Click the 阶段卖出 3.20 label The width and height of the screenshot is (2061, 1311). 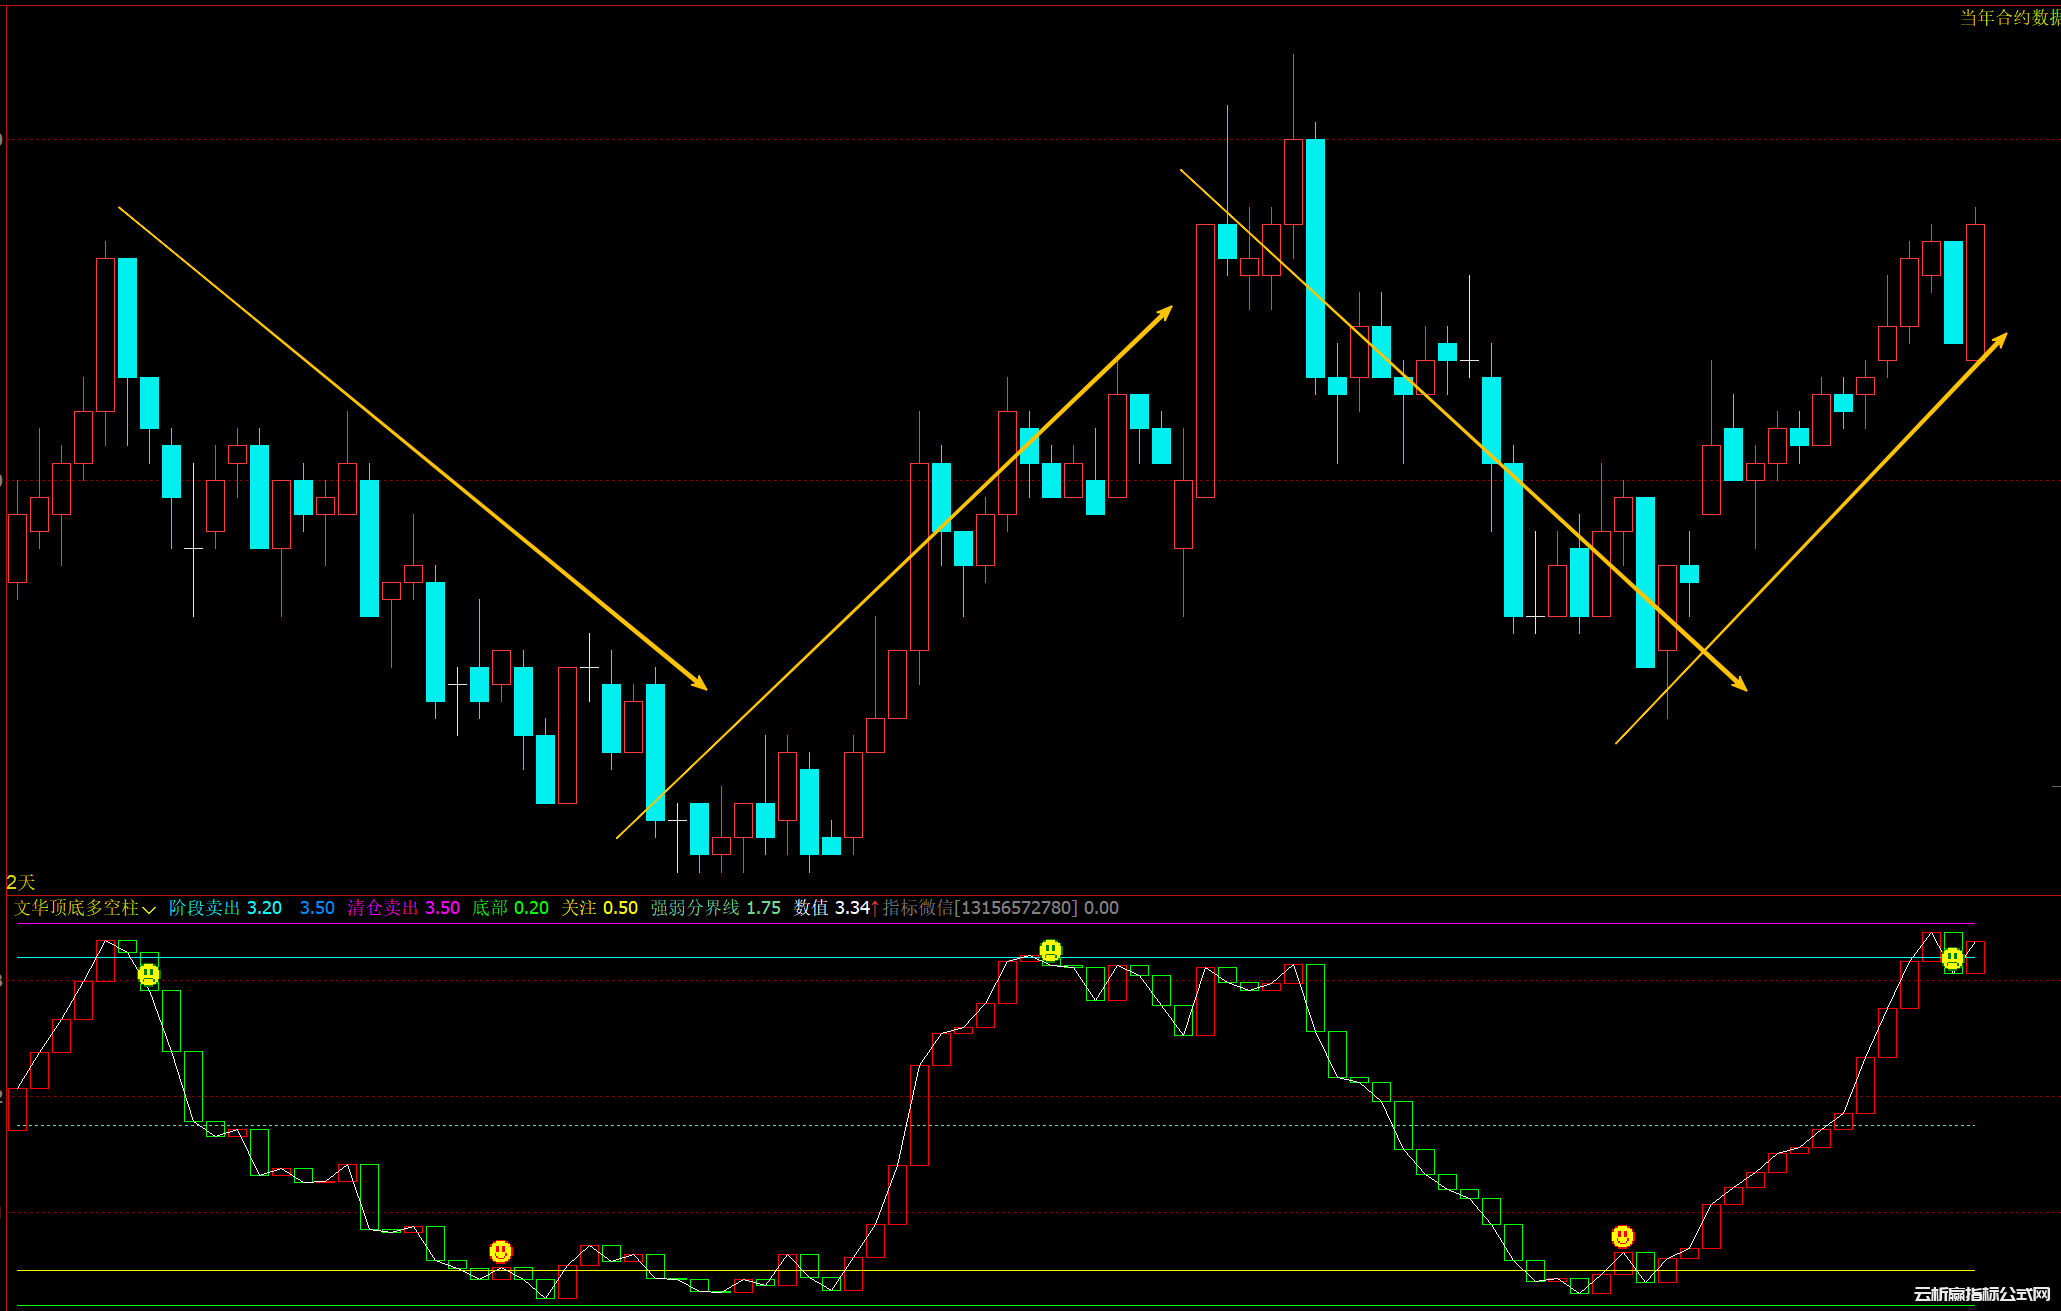tap(225, 908)
